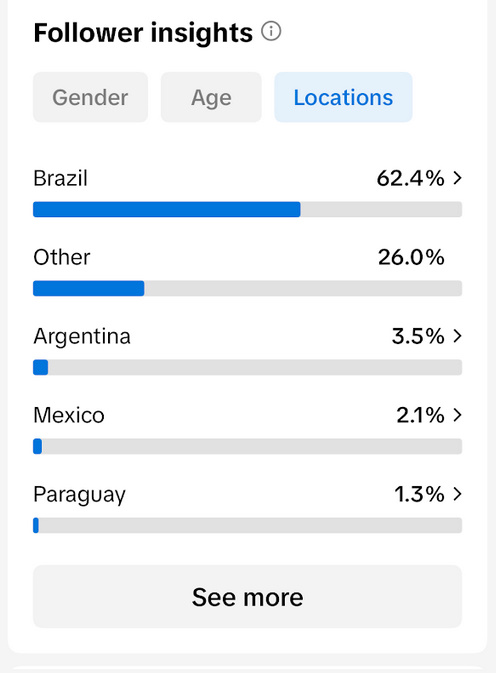Switch to the Age tab
The height and width of the screenshot is (673, 496).
pos(211,97)
